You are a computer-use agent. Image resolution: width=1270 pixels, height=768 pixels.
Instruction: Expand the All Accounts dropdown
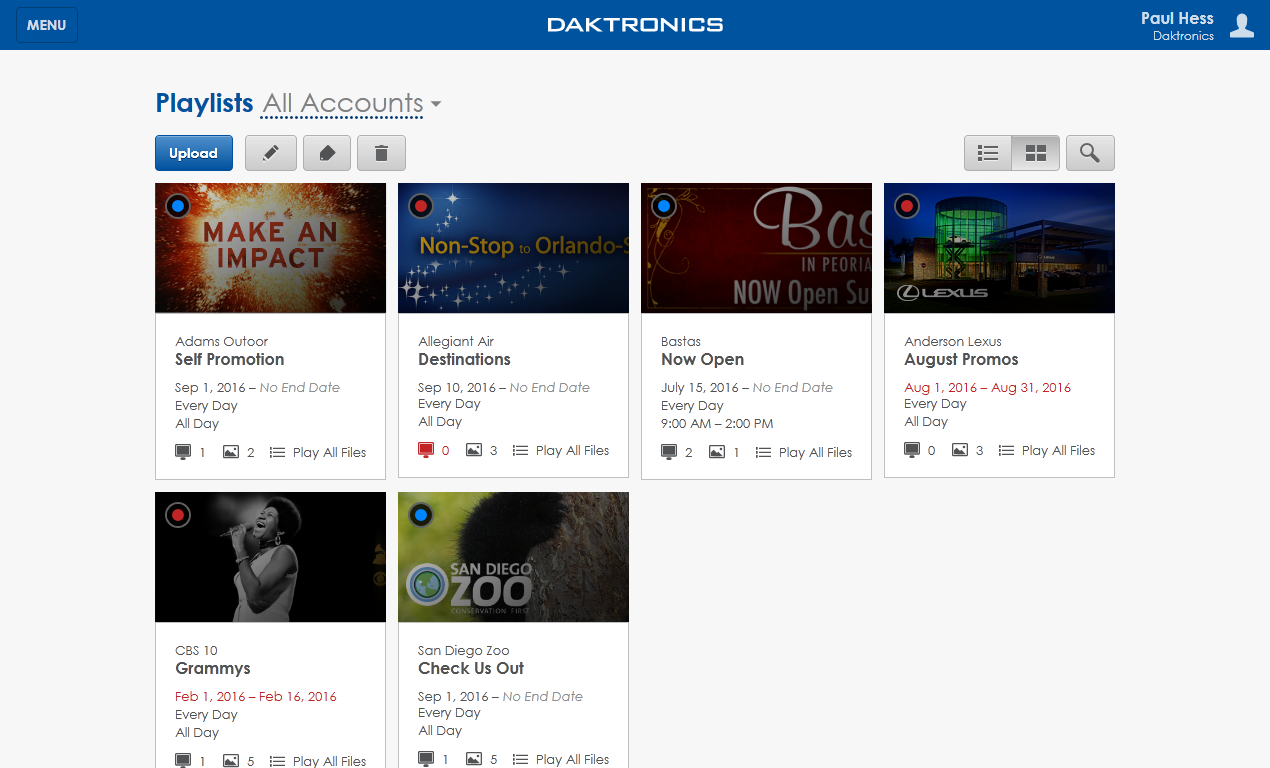pos(351,104)
